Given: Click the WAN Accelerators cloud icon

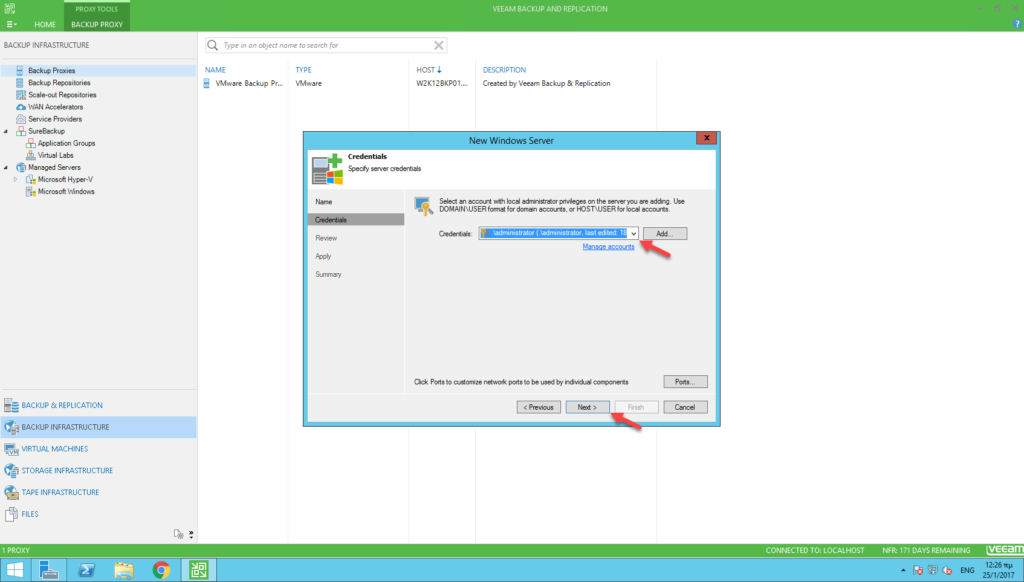Looking at the screenshot, I should click(21, 107).
